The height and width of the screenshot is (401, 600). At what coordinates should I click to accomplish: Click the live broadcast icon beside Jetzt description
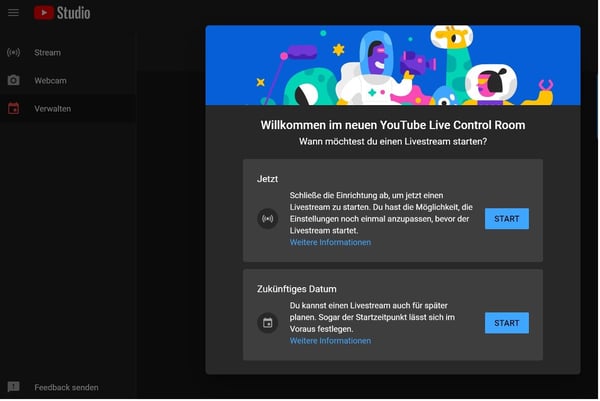click(267, 218)
